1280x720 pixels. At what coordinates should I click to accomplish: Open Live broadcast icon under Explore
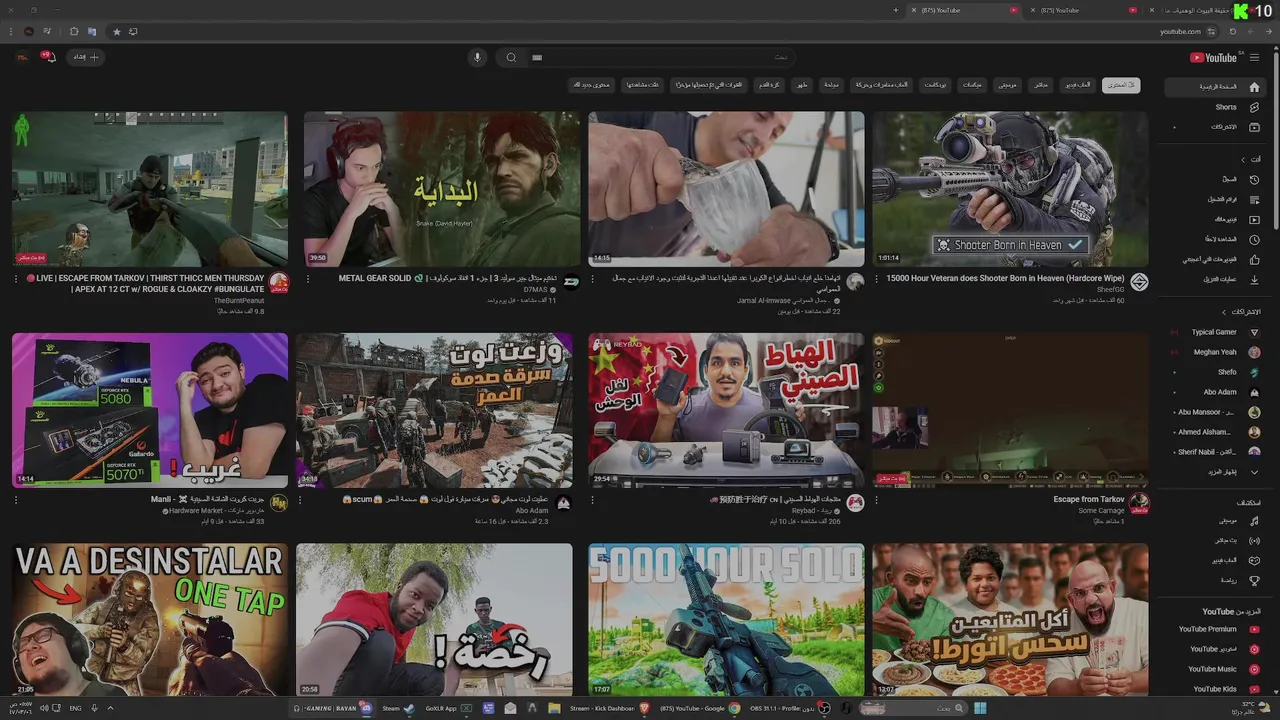point(1254,541)
